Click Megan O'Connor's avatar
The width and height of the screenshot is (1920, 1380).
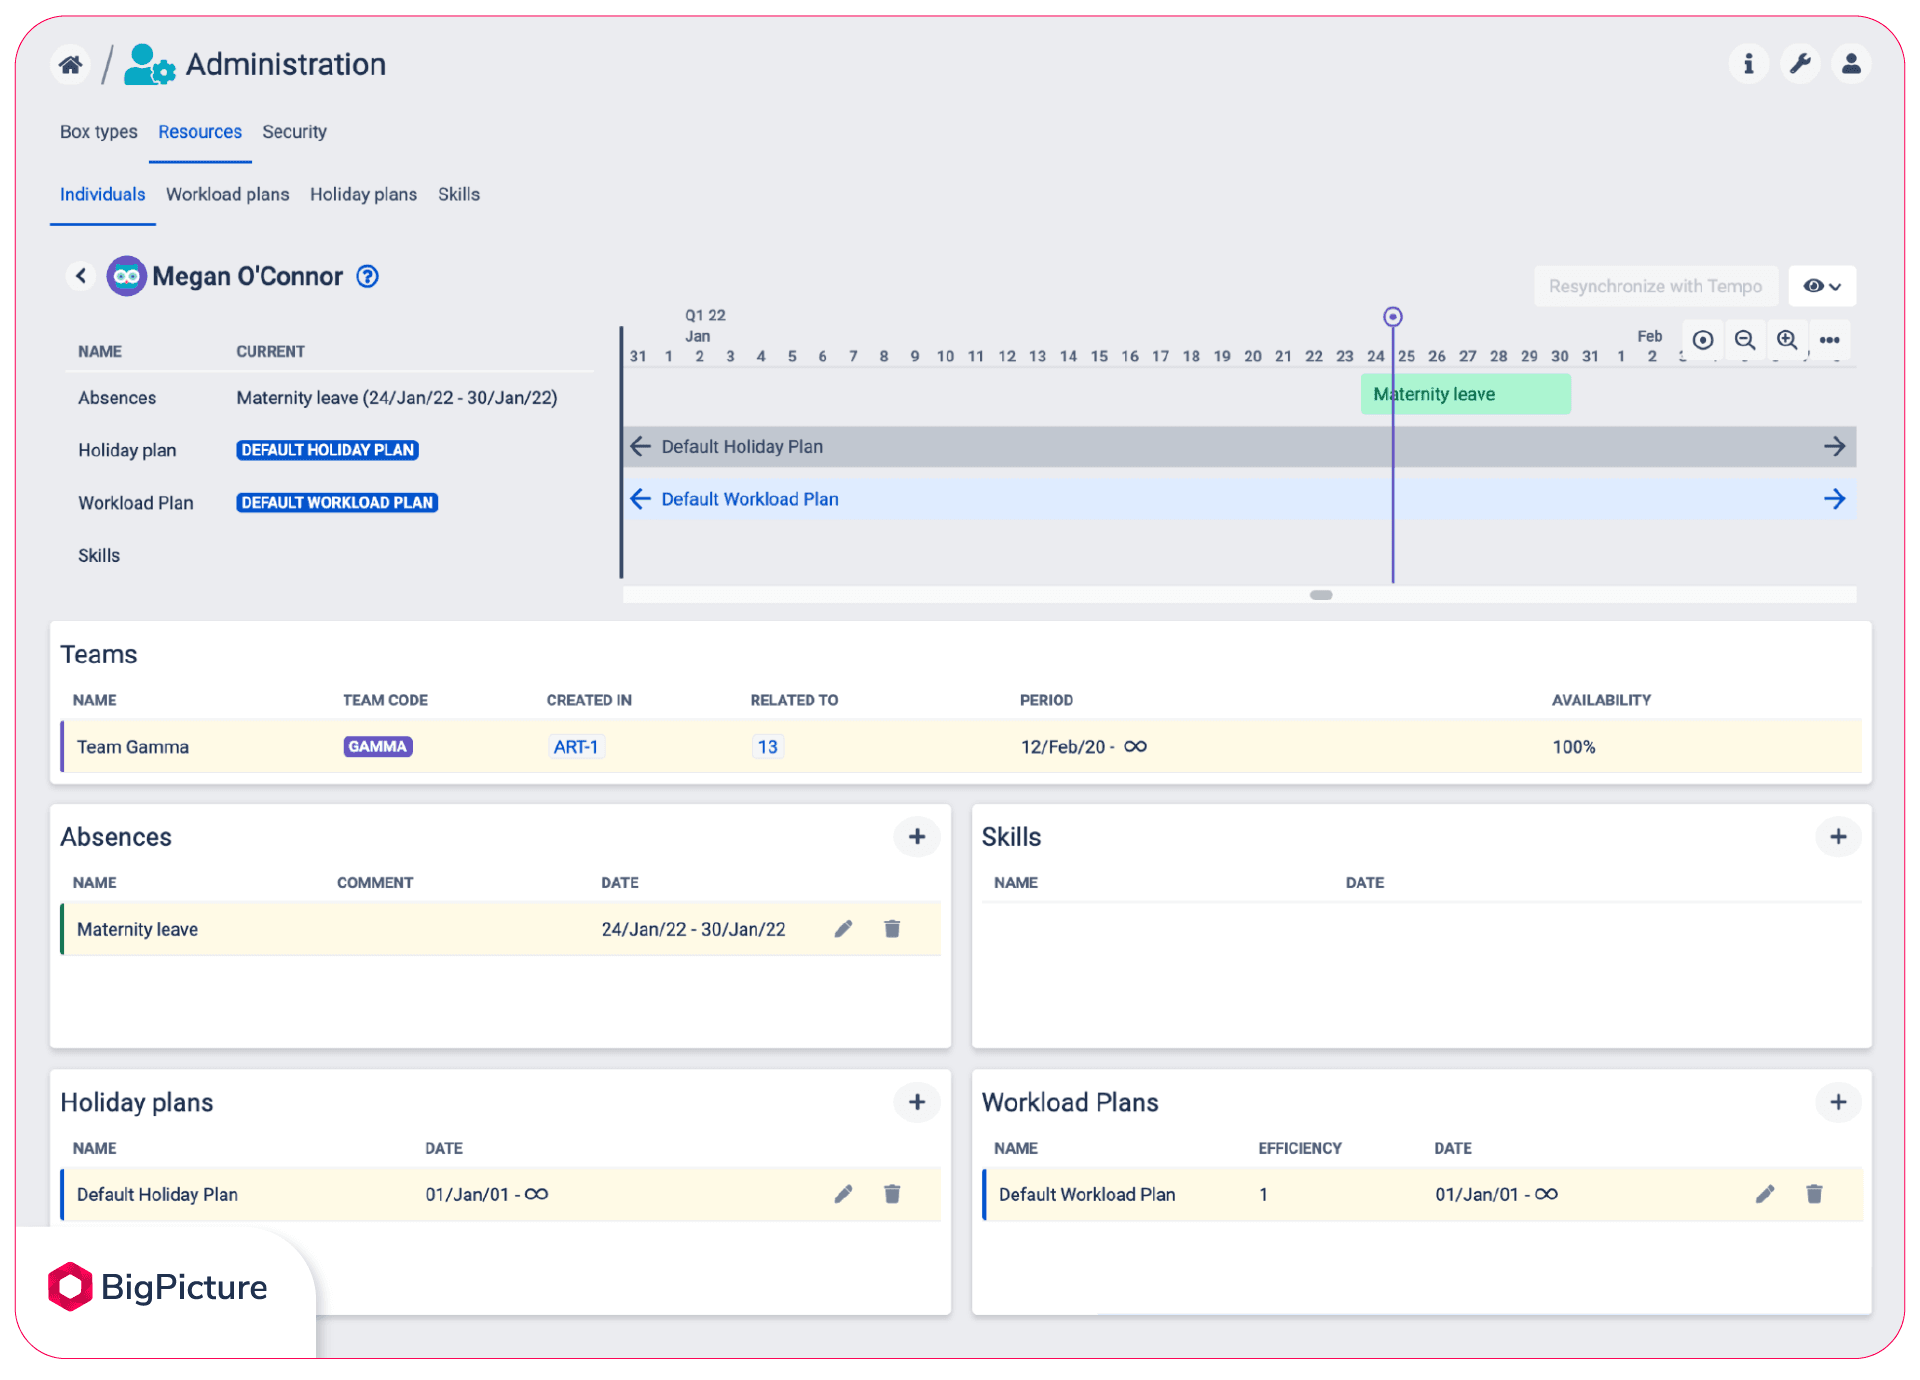pyautogui.click(x=126, y=276)
